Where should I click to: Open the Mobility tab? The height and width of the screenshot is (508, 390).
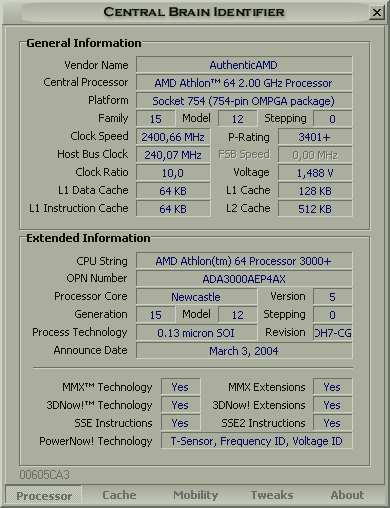click(x=196, y=495)
